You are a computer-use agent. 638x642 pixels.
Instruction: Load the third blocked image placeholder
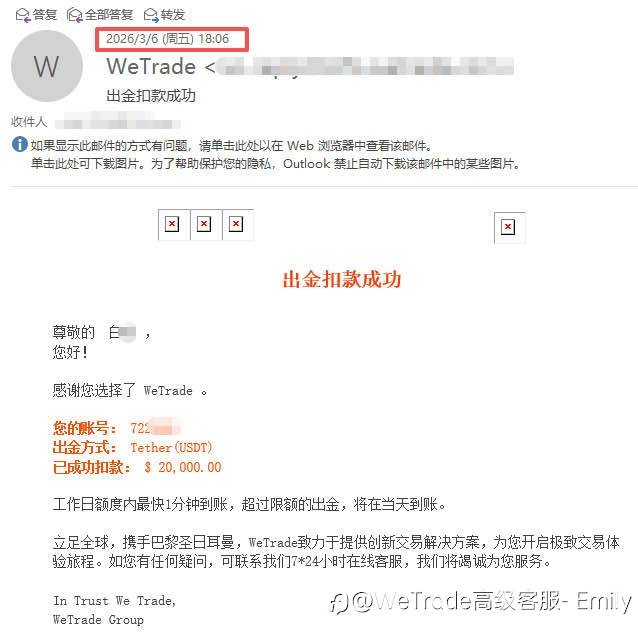[236, 224]
